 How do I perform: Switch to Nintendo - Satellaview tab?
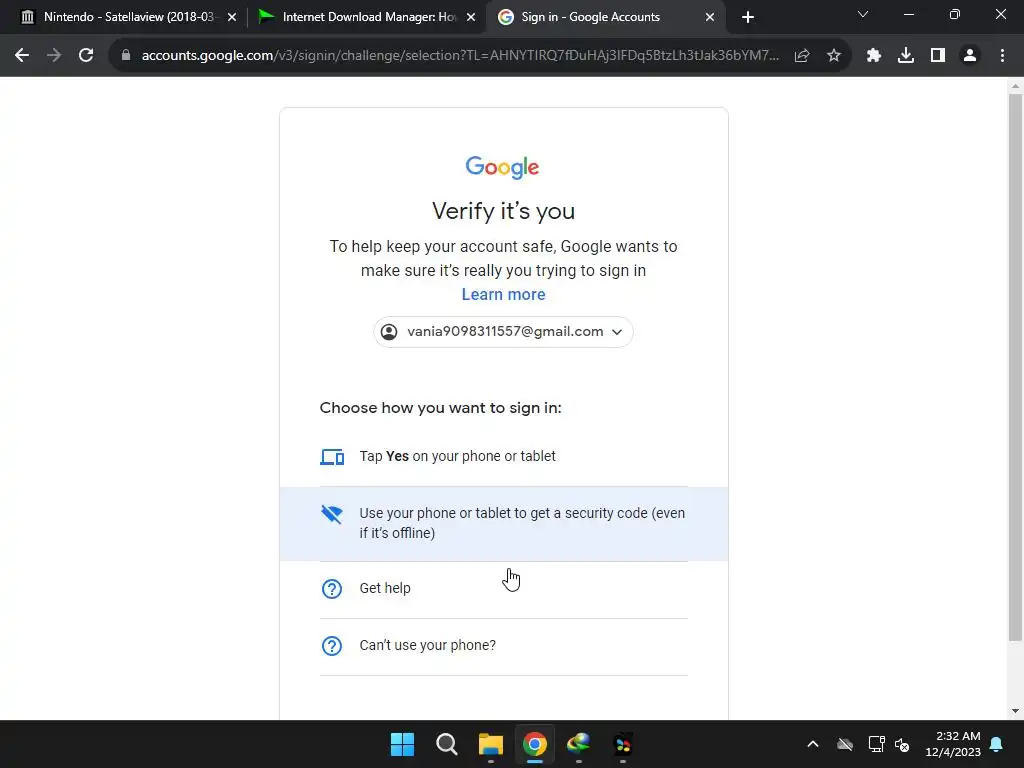tap(129, 17)
